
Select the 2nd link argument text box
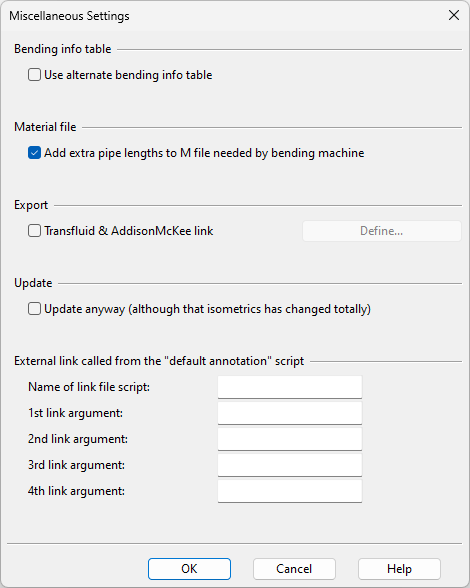290,439
